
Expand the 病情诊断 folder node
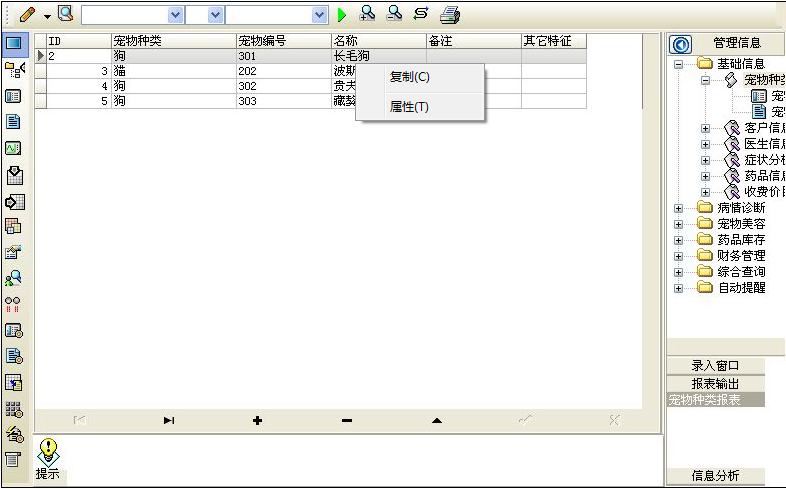(x=679, y=208)
